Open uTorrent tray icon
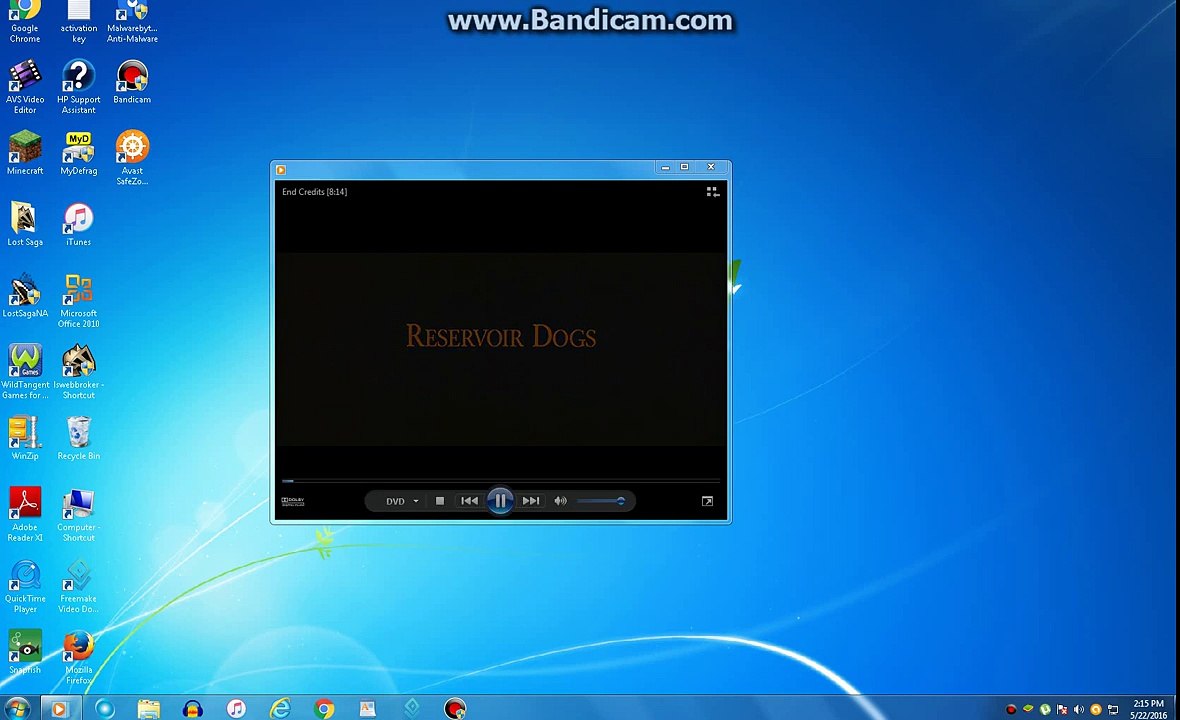 (x=1045, y=709)
